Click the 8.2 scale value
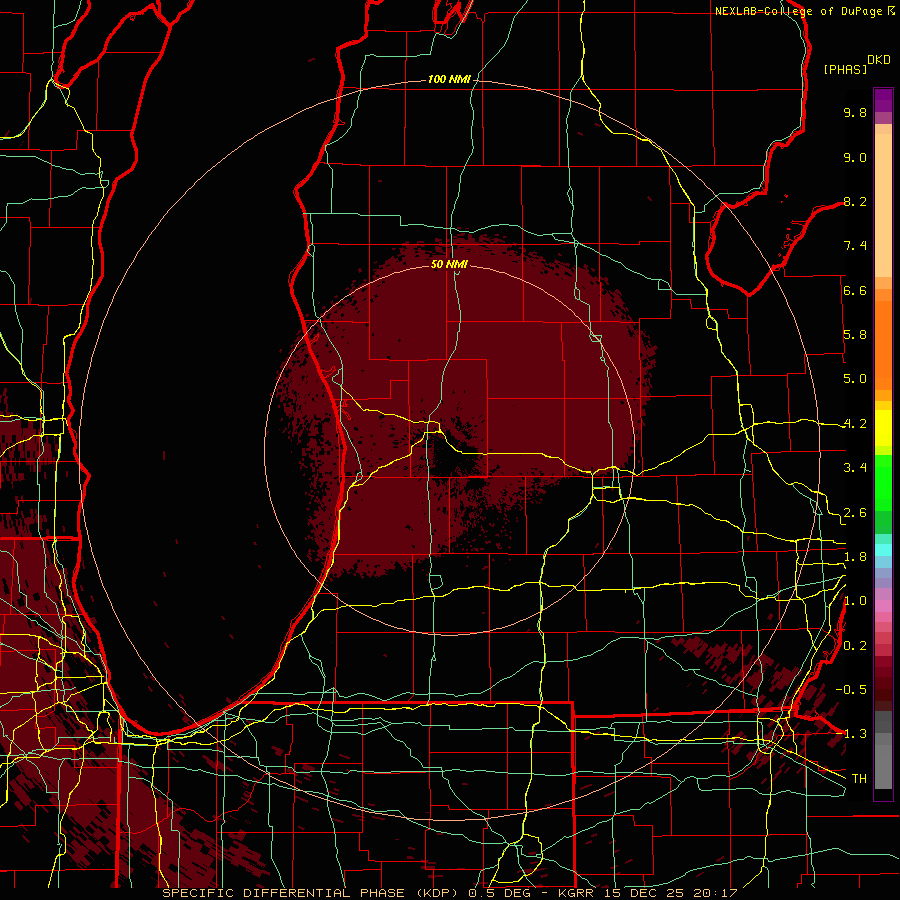 [855, 201]
